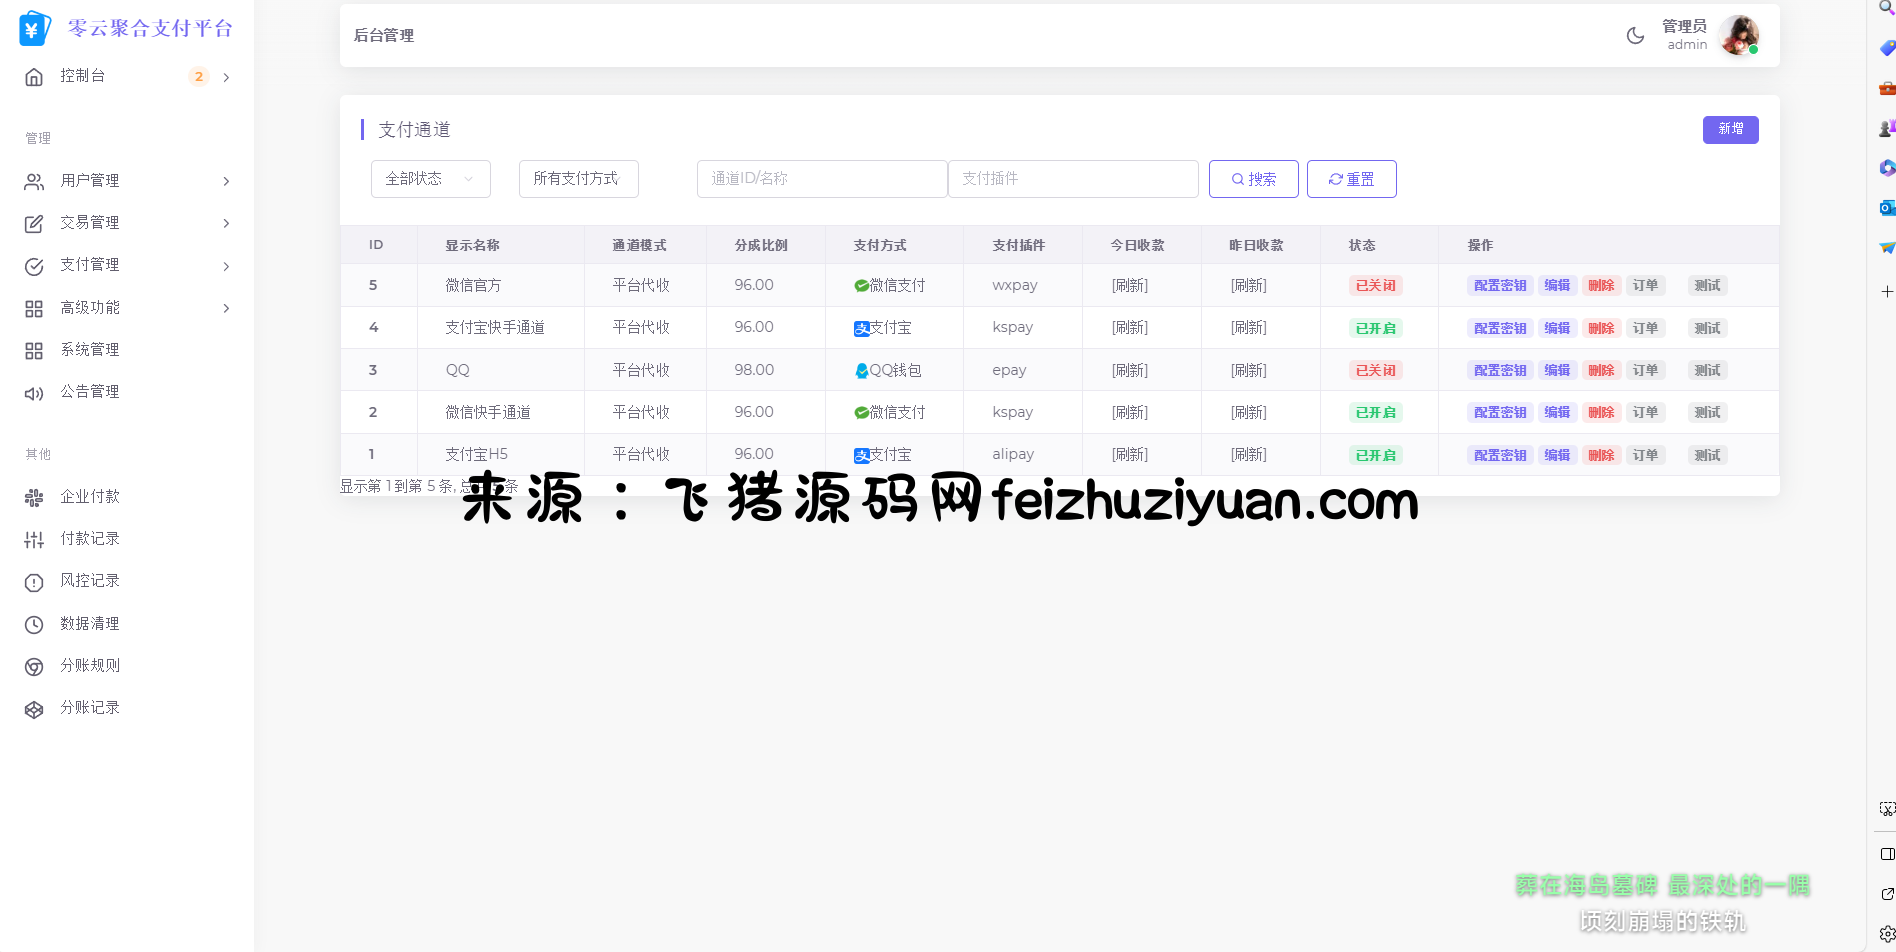Open 公告管理 in the sidebar
This screenshot has height=952, width=1896.
click(89, 392)
